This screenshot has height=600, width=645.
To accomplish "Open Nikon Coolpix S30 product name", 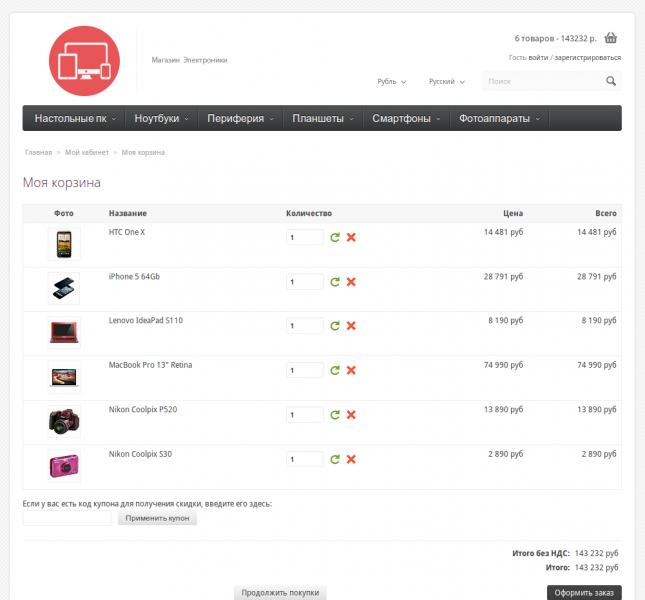I will tap(140, 454).
